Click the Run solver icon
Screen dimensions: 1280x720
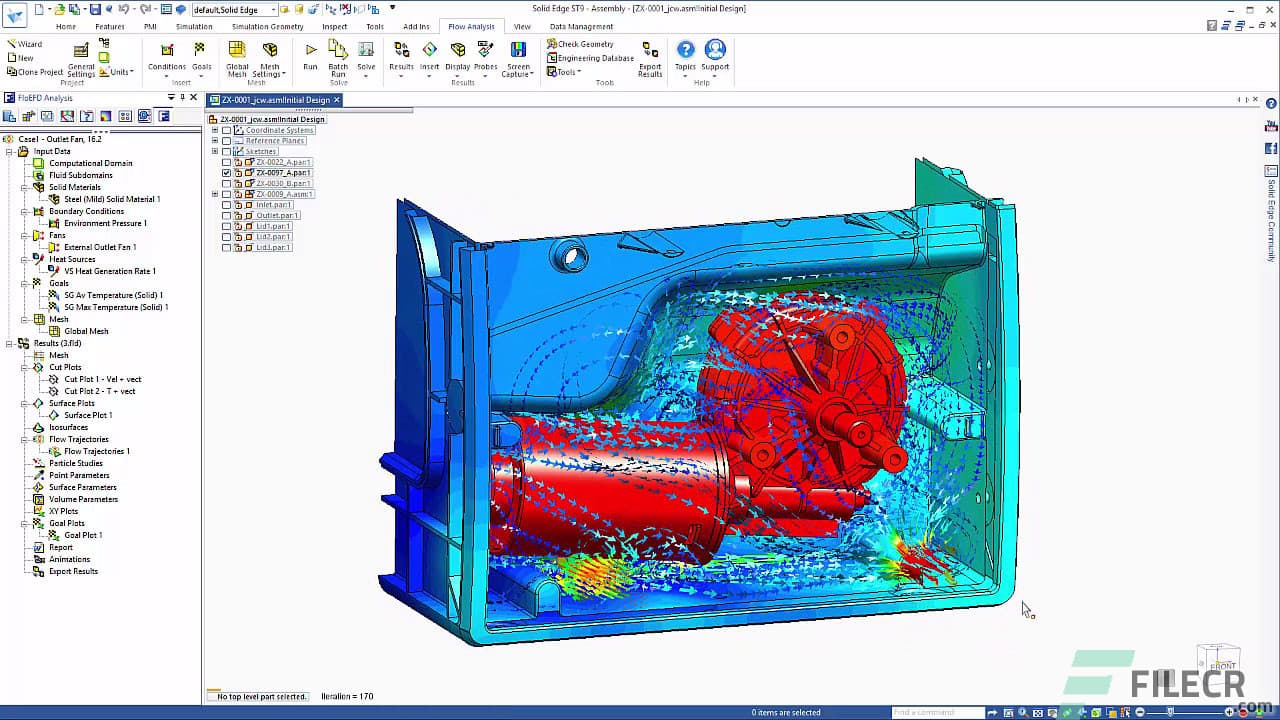[310, 55]
